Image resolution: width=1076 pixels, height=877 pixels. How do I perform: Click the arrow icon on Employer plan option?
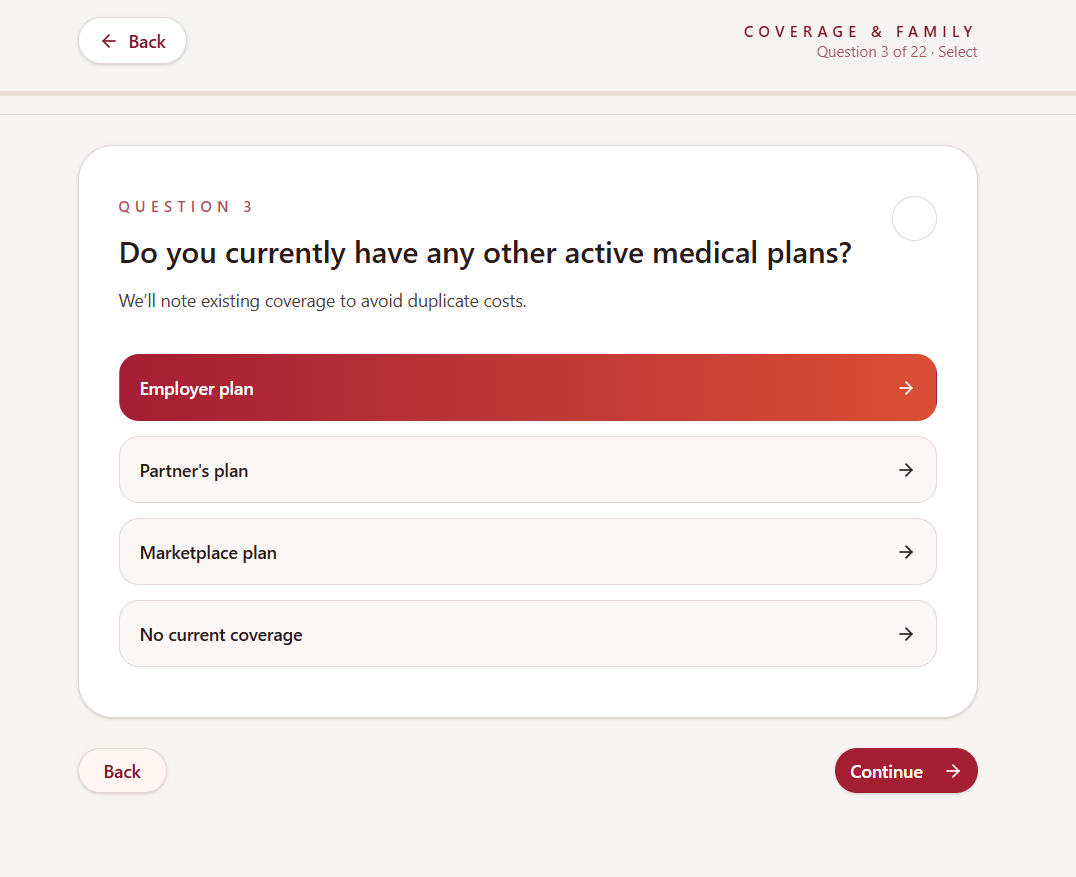(906, 388)
